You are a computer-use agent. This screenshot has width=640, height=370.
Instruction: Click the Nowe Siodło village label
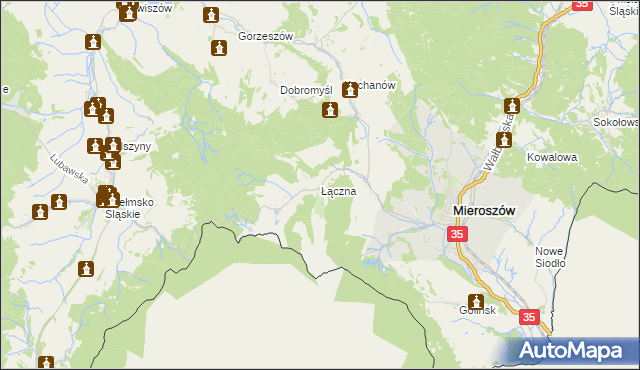click(550, 257)
